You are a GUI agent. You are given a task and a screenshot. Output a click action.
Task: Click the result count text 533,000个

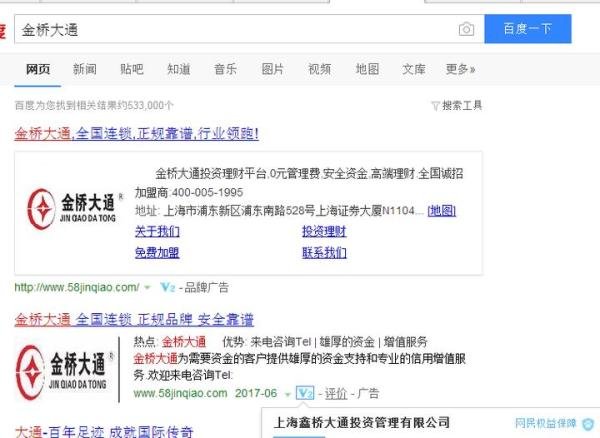151,105
